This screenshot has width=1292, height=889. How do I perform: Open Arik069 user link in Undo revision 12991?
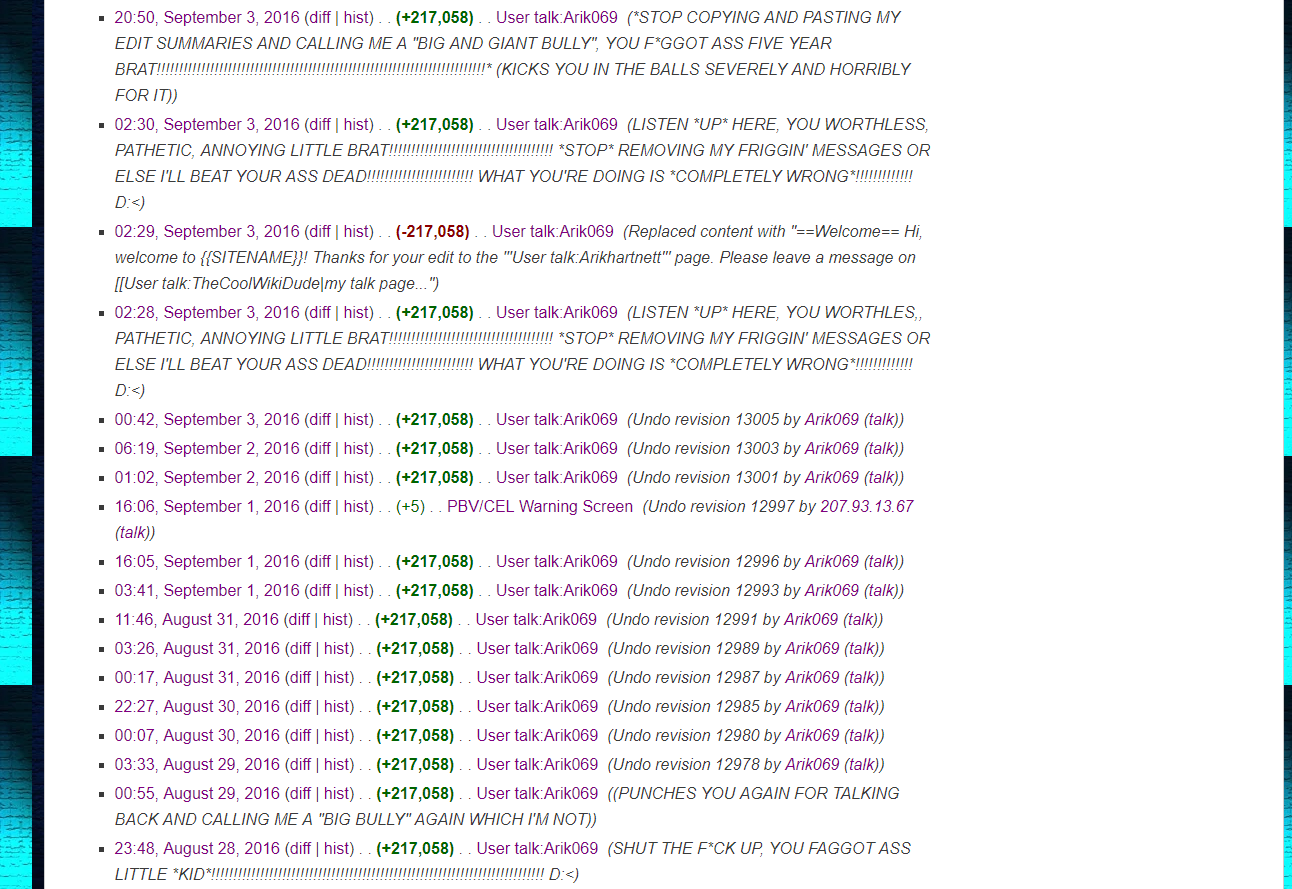coord(811,619)
